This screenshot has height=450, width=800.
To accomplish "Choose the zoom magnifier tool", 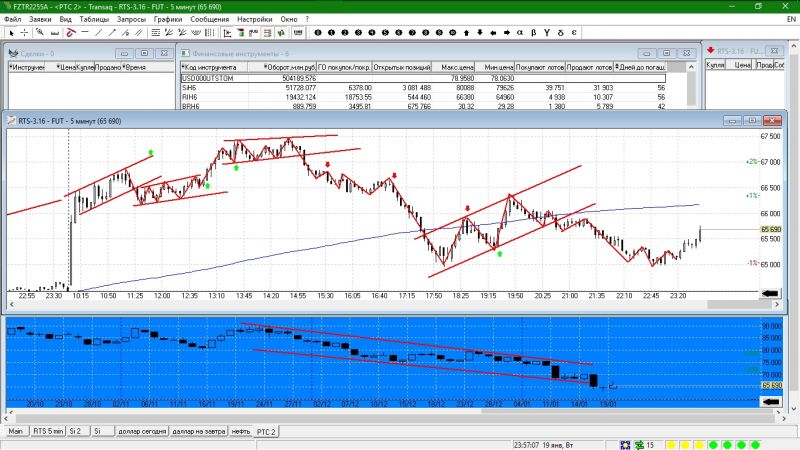I will 40,33.
